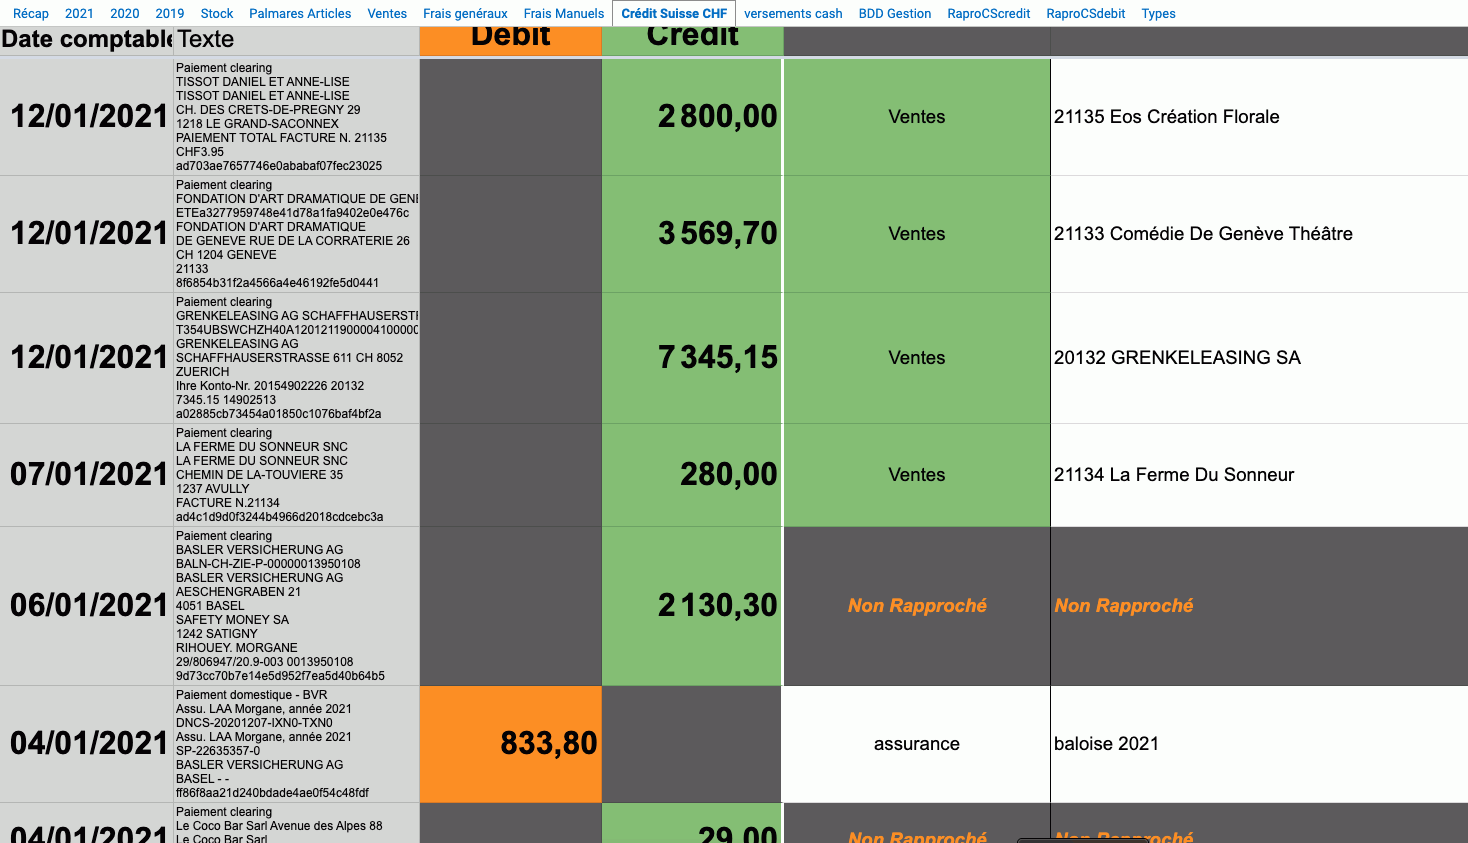Click the Texte column header cell
The width and height of the screenshot is (1468, 843).
tap(296, 40)
